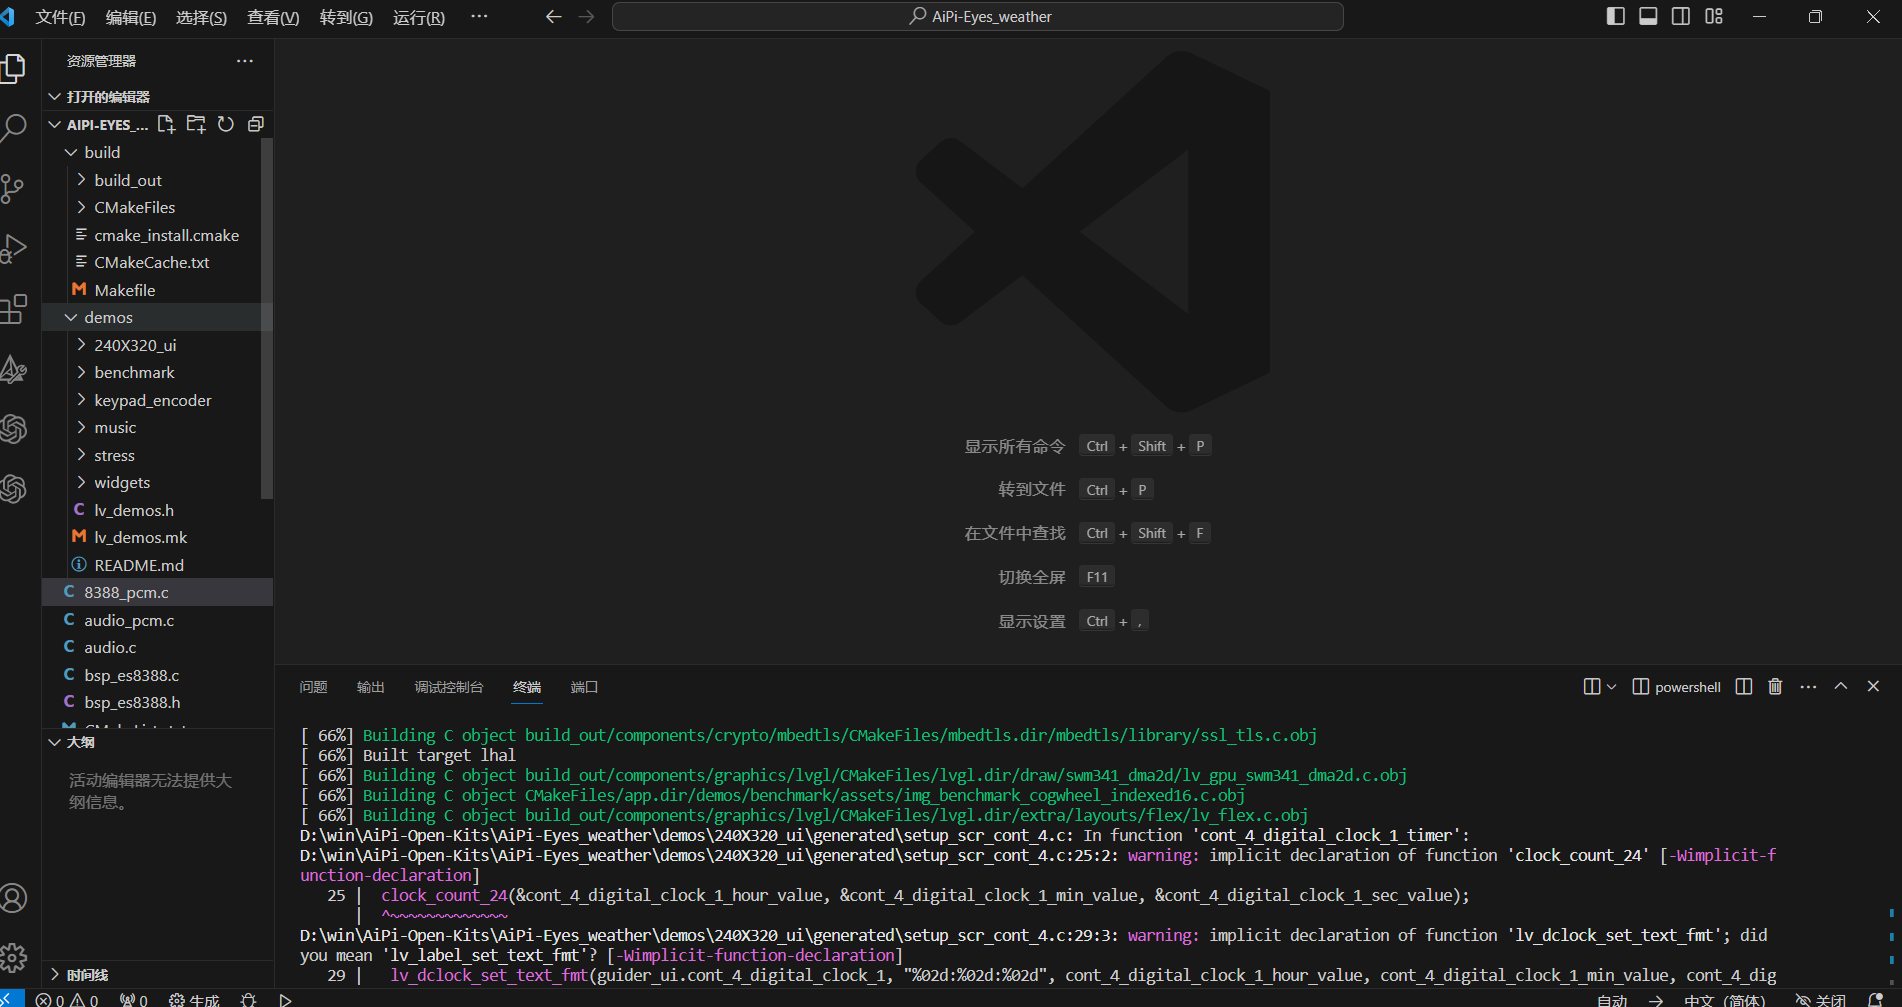Open the Manage gear menu
Image resolution: width=1902 pixels, height=1007 pixels.
point(14,958)
